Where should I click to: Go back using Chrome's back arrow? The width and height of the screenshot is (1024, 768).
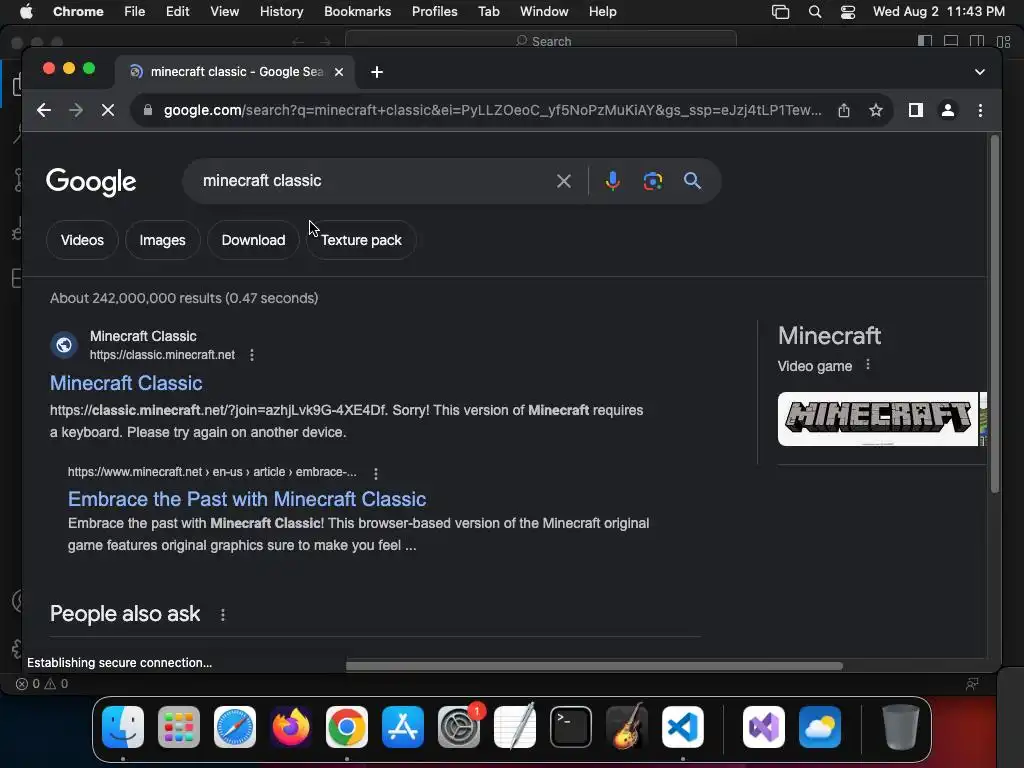(44, 110)
